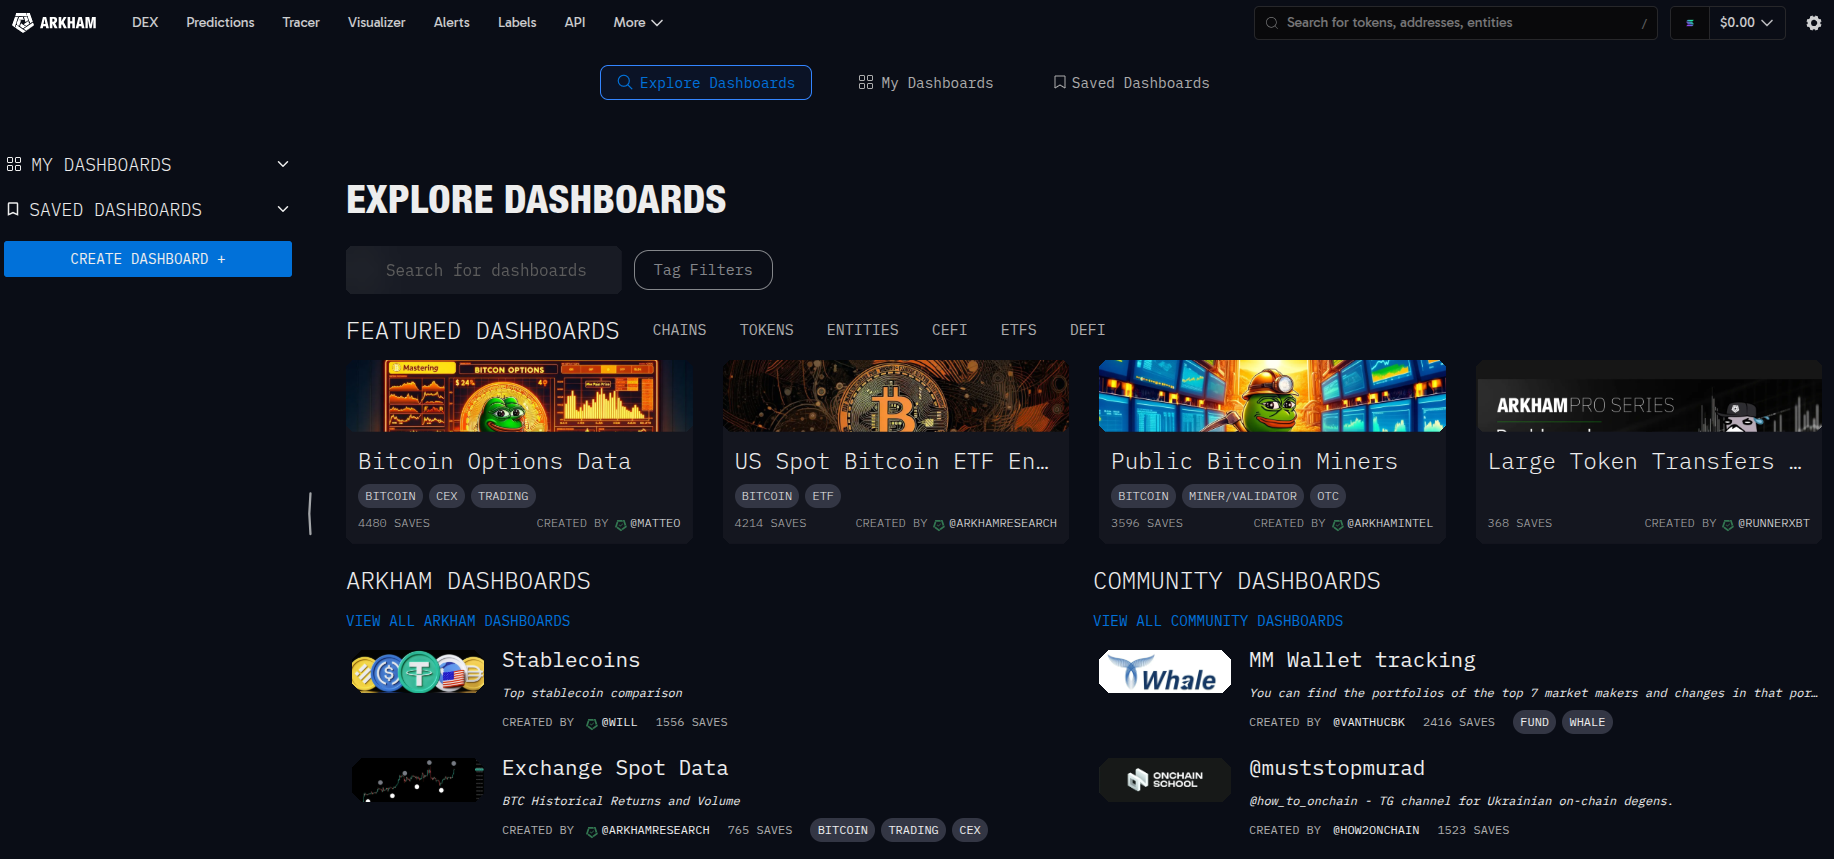This screenshot has height=859, width=1834.
Task: Click the WHALE tag on MM Wallet tracking
Action: click(1587, 722)
